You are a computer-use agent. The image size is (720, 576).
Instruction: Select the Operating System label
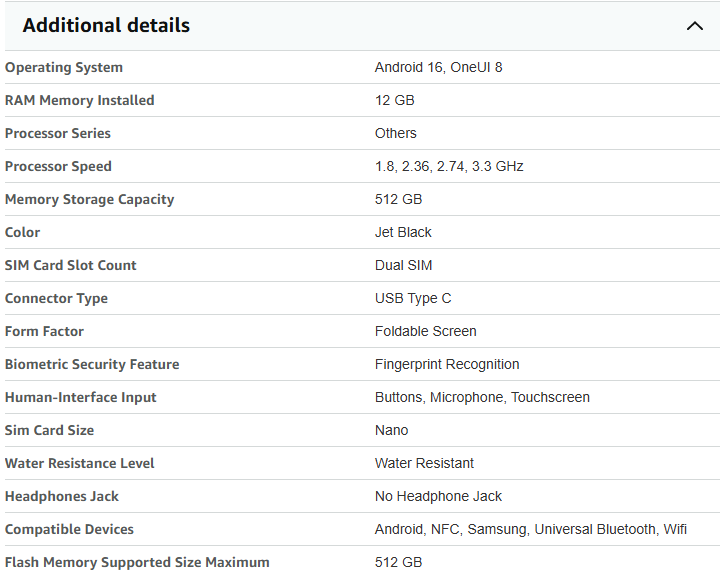point(64,68)
